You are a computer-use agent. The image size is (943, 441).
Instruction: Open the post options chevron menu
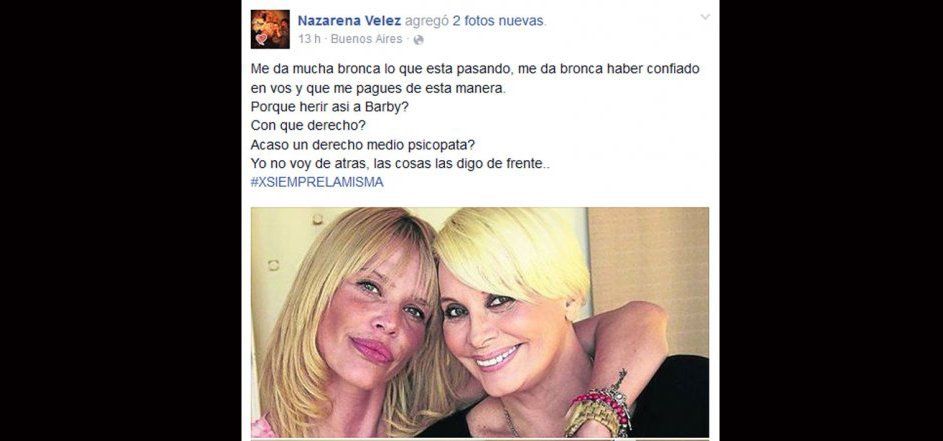(705, 17)
